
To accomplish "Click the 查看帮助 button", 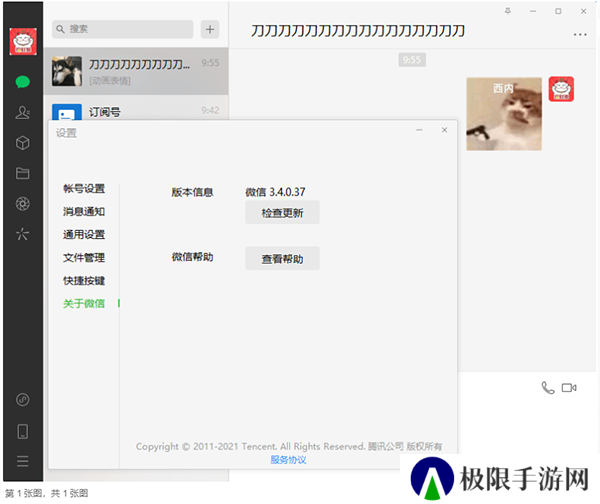I will pos(282,259).
